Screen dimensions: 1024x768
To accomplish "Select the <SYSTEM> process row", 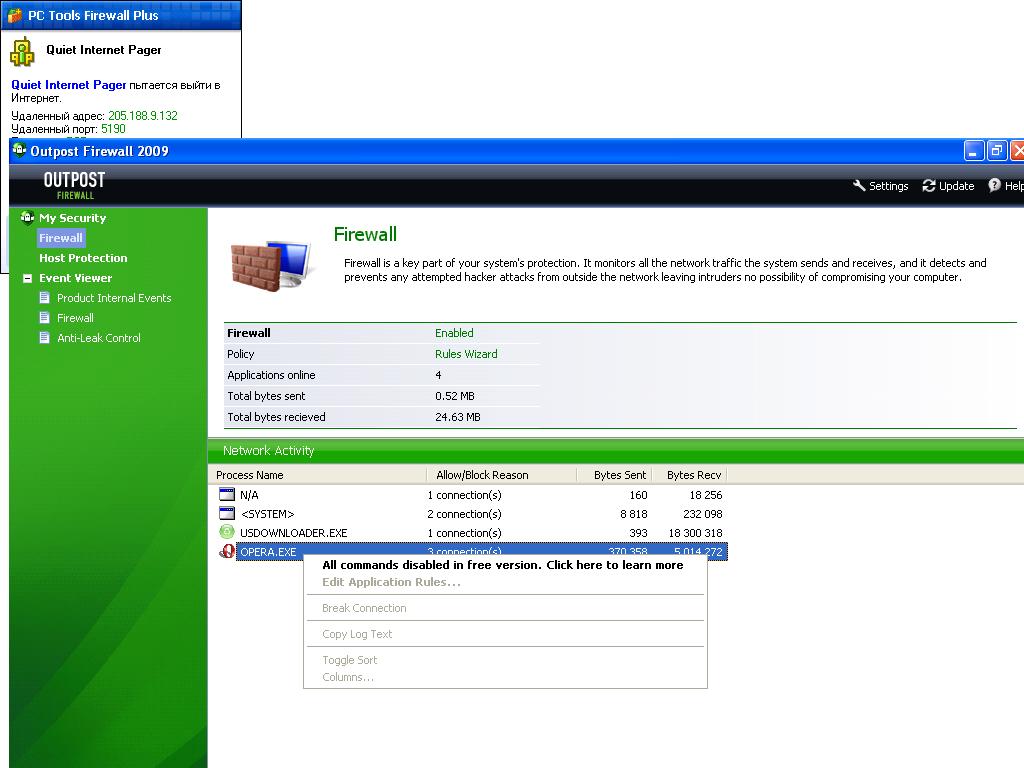I will tap(472, 514).
